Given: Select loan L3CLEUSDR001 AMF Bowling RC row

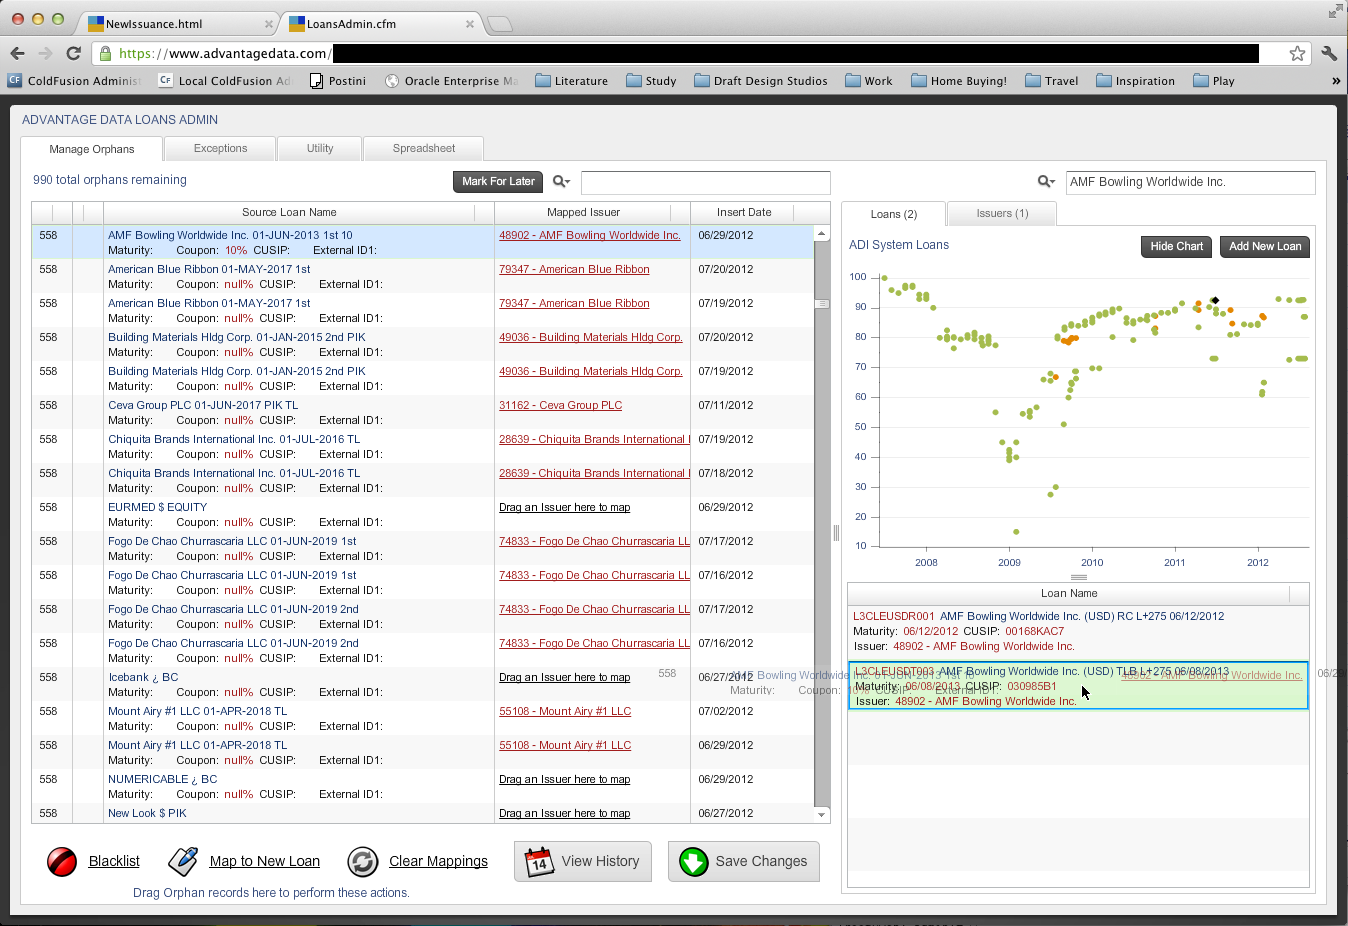Looking at the screenshot, I should pyautogui.click(x=1078, y=631).
